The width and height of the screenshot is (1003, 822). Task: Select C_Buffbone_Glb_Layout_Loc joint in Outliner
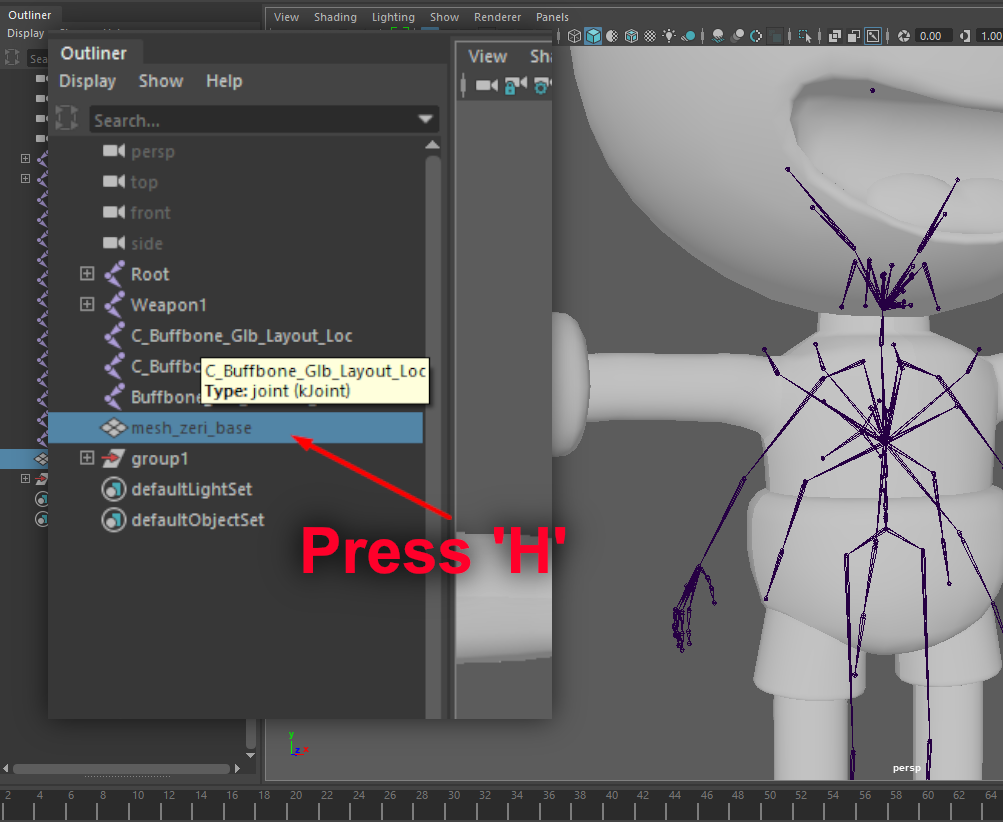[235, 336]
